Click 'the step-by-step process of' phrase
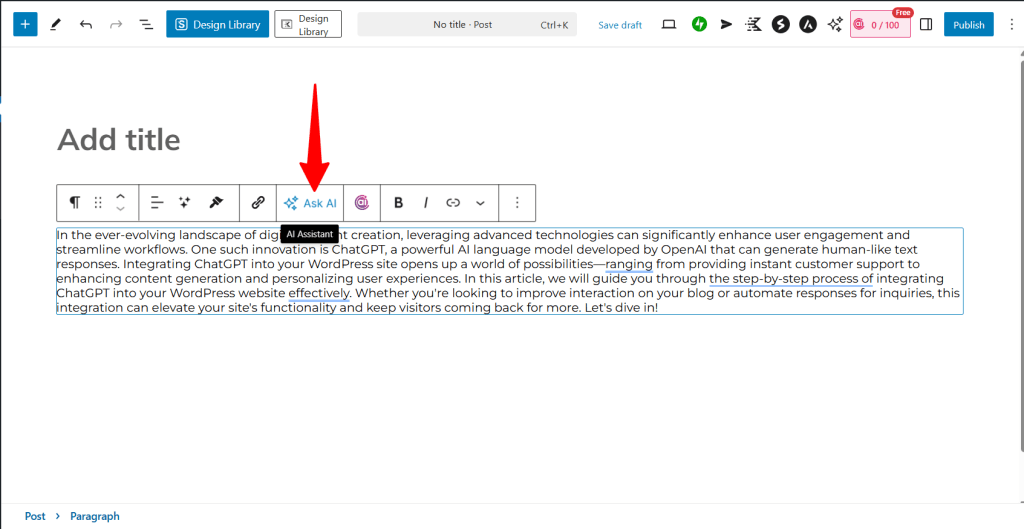Viewport: 1024px width, 529px height. click(x=791, y=278)
